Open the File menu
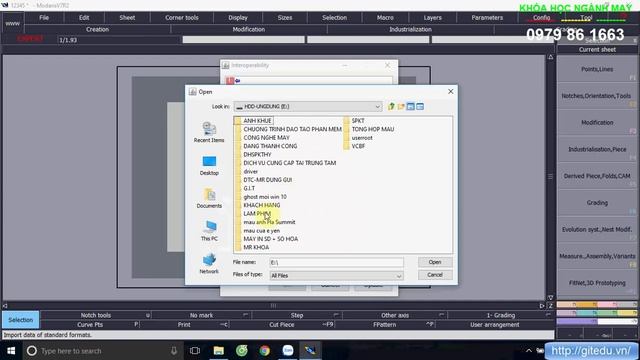 point(44,18)
